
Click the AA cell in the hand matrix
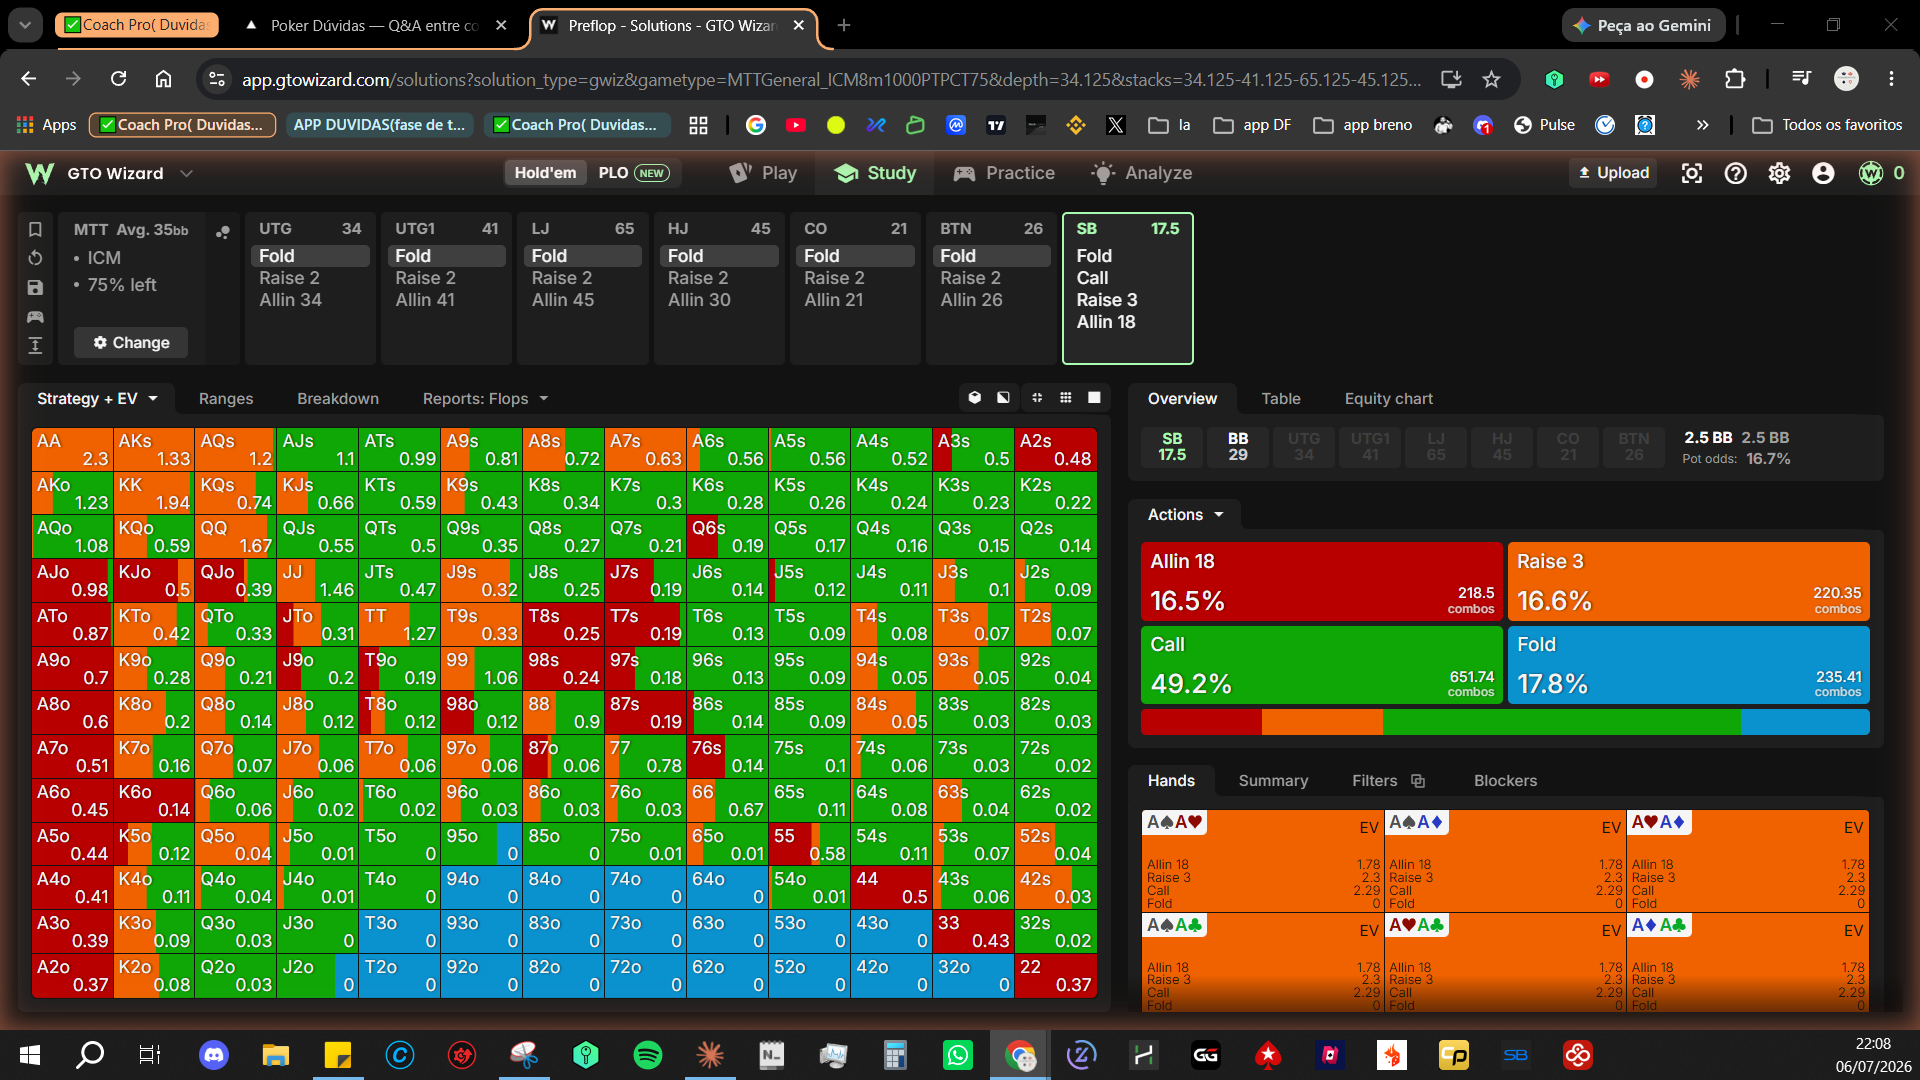tap(72, 449)
